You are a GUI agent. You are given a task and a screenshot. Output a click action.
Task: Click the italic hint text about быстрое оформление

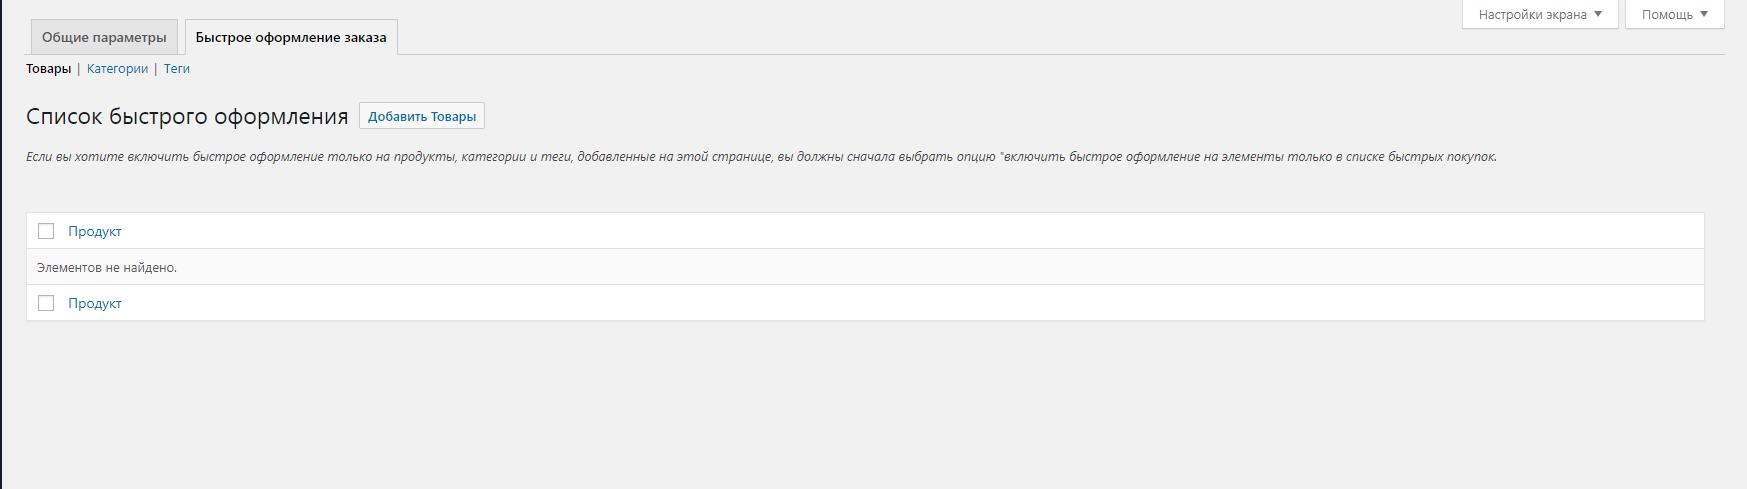point(760,157)
